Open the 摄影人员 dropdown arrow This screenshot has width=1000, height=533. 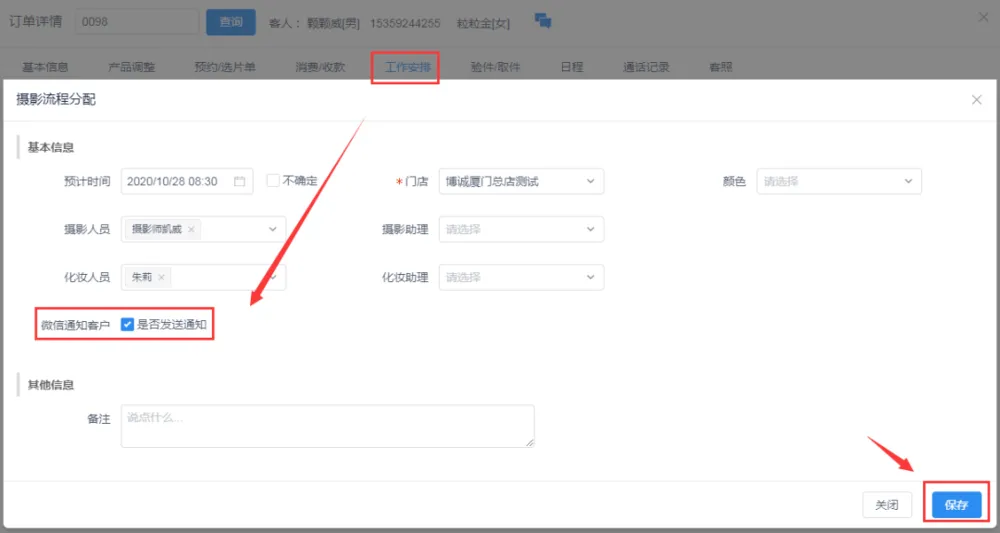pos(272,230)
